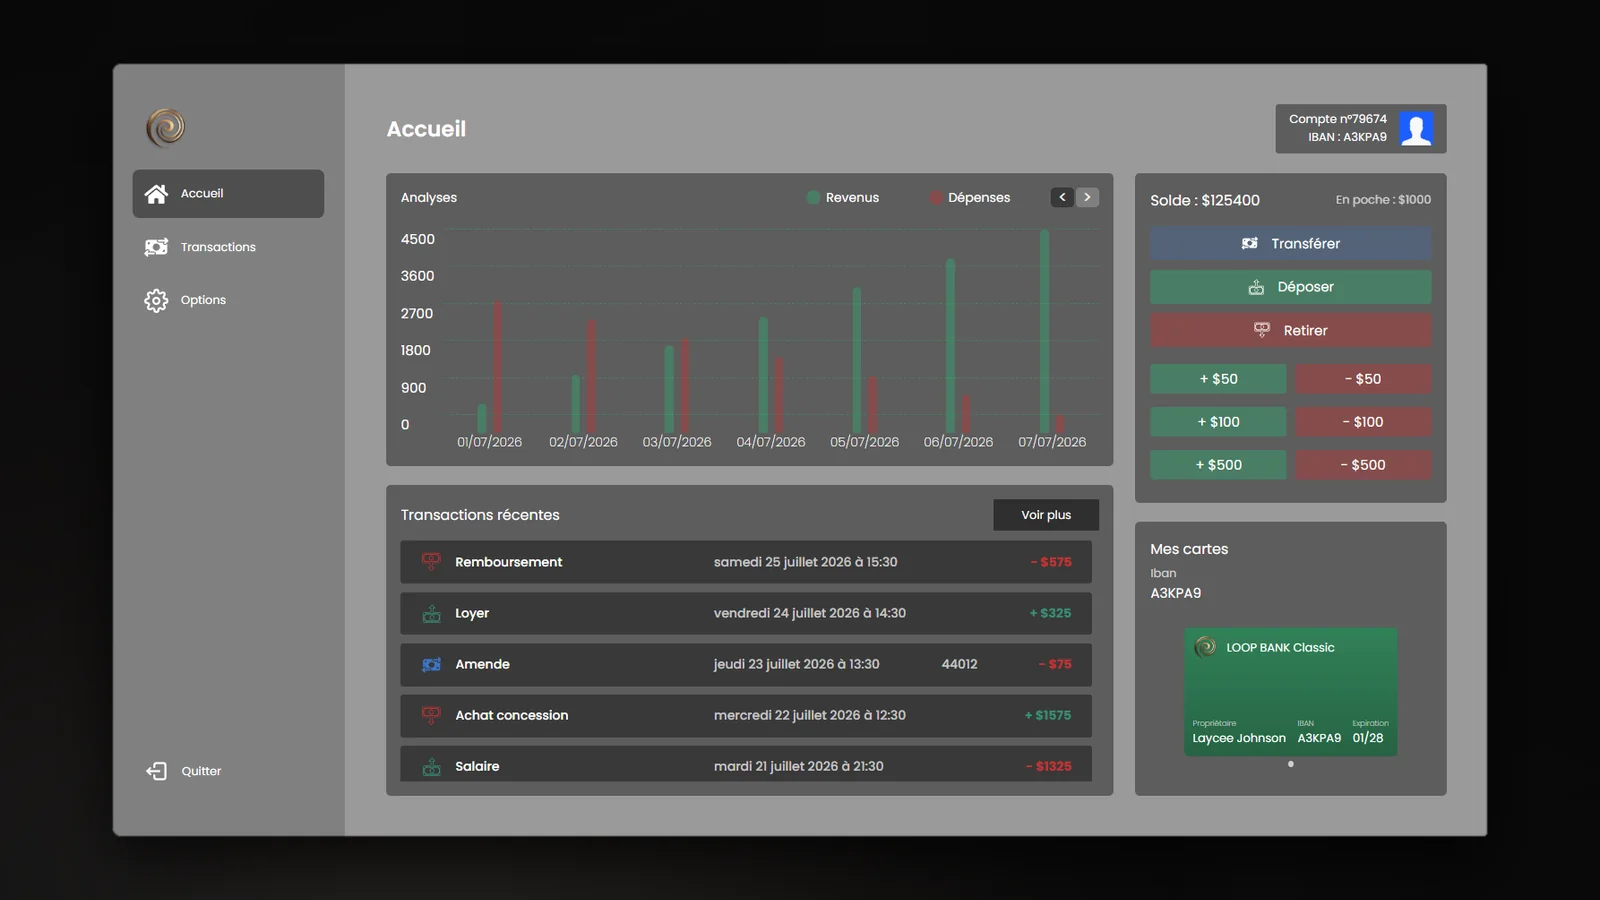Click the Loop Bank spiral logo

166,127
